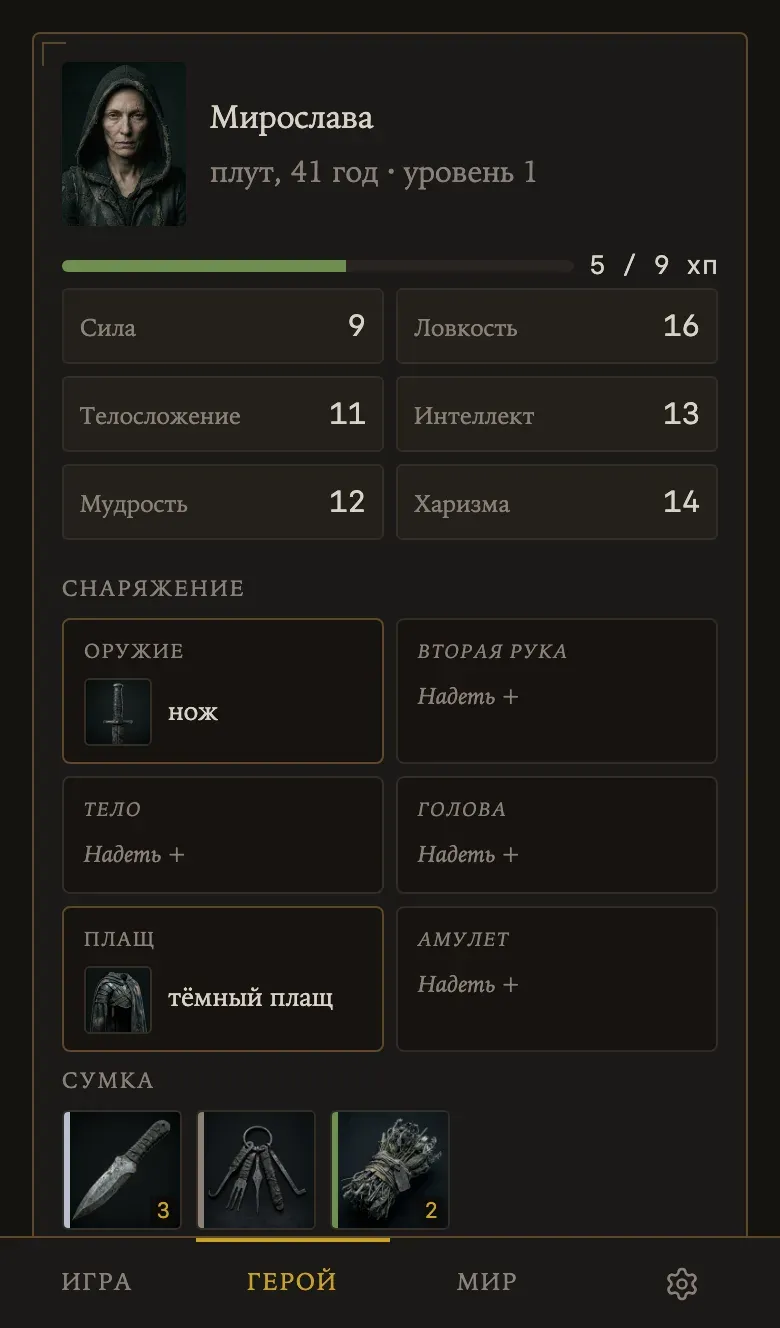Click the green health points bar
This screenshot has width=780, height=1328.
click(x=318, y=266)
